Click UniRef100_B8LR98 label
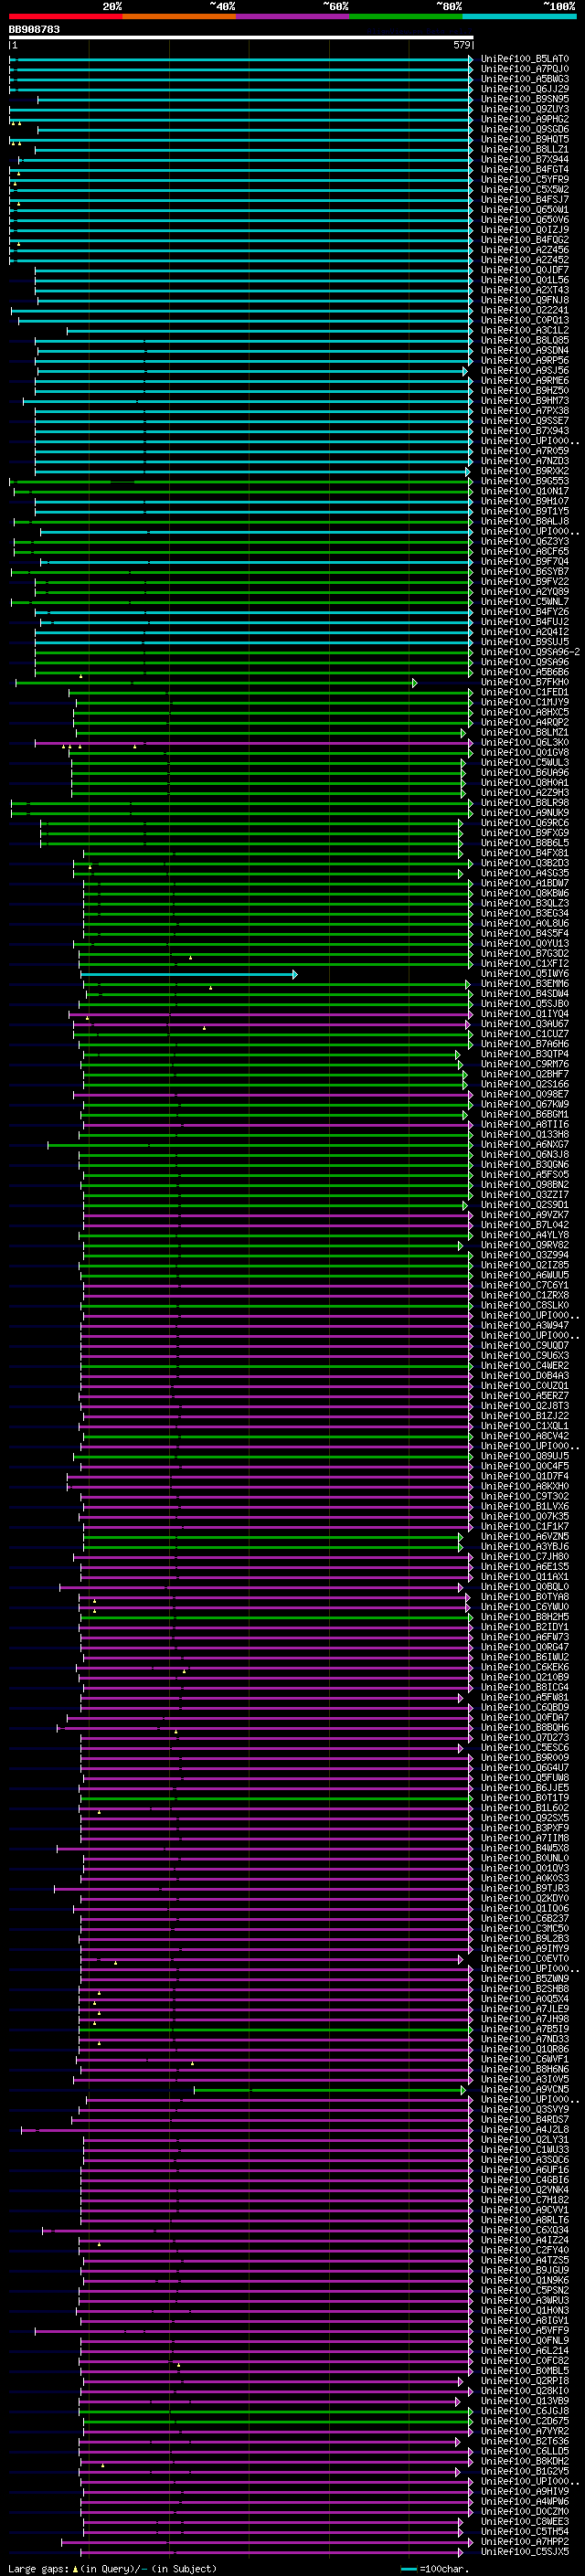This screenshot has height=2576, width=585. click(525, 803)
